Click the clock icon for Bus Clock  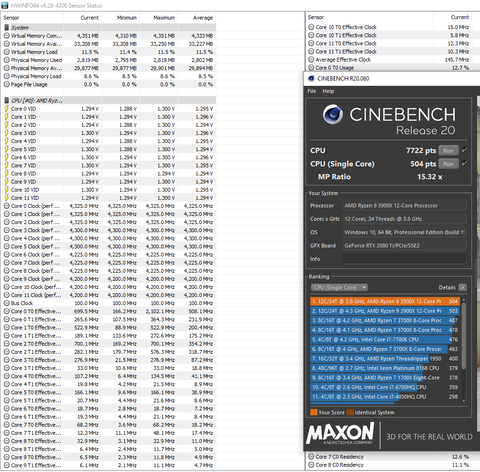tap(6, 303)
